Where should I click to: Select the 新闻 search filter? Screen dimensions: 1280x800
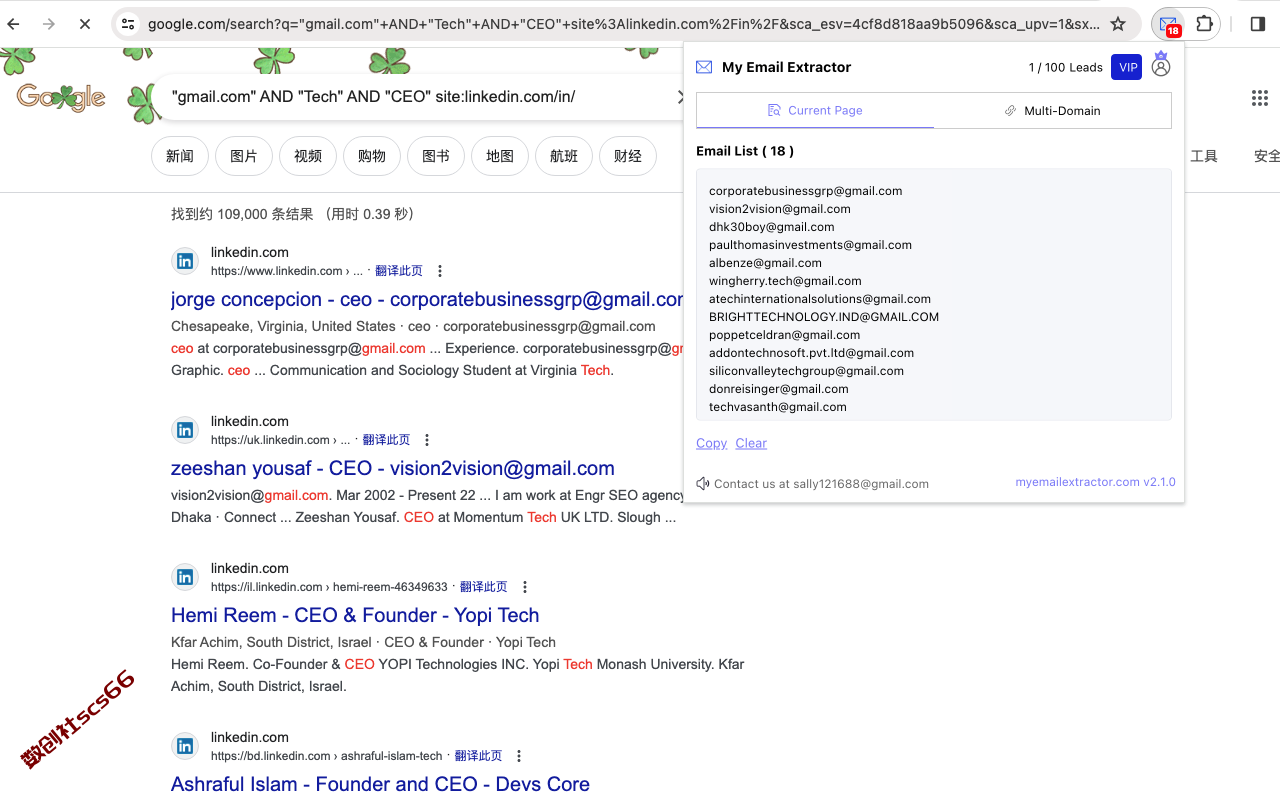180,156
